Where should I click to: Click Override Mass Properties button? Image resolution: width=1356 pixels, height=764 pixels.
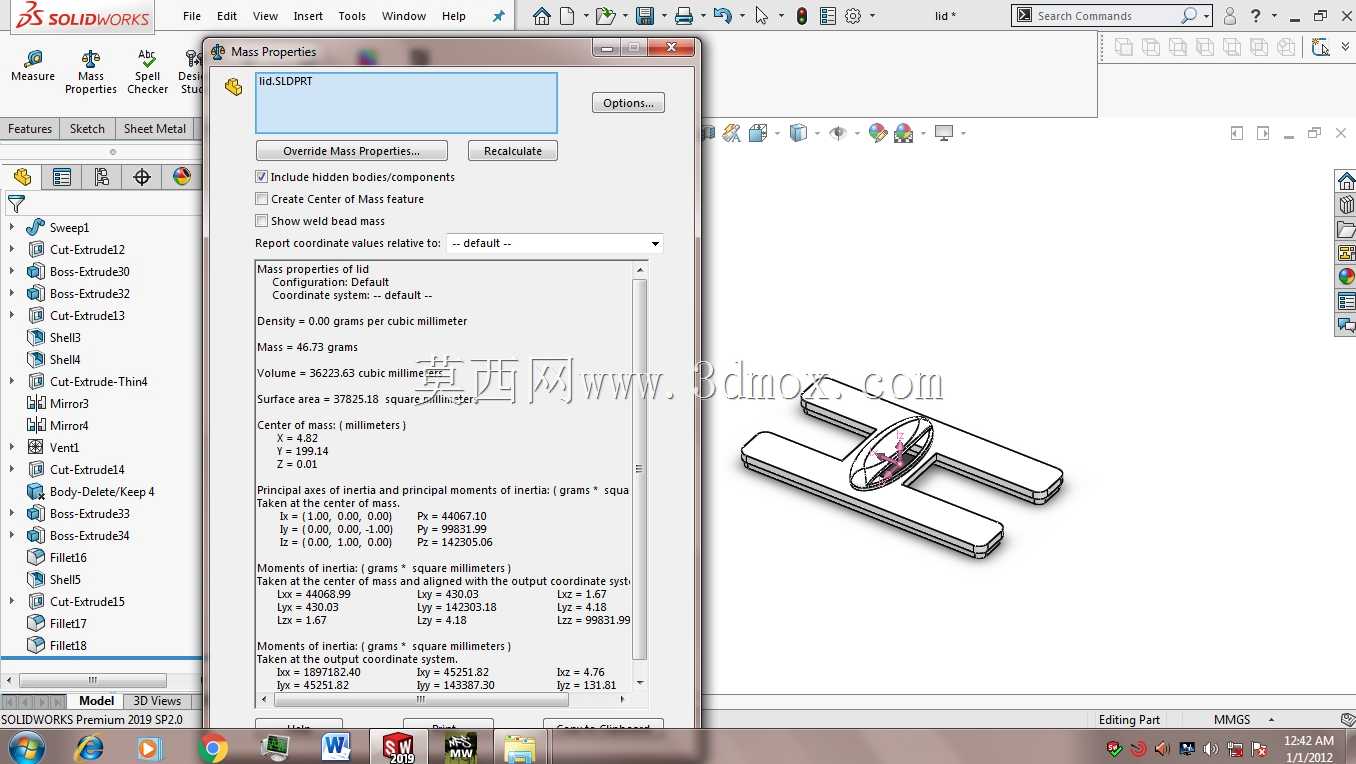point(351,151)
